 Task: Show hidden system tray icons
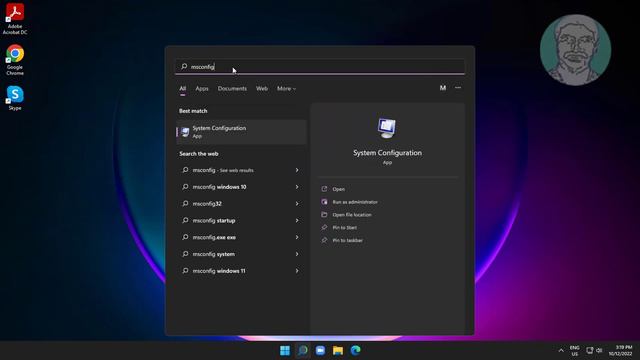561,350
